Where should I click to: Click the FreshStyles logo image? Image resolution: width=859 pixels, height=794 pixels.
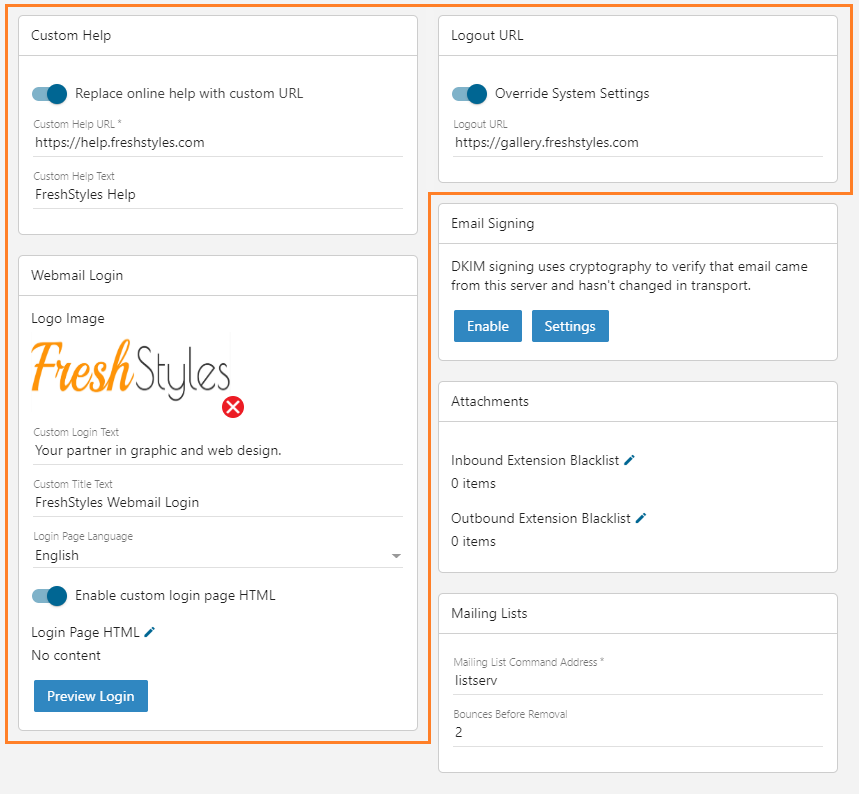130,368
